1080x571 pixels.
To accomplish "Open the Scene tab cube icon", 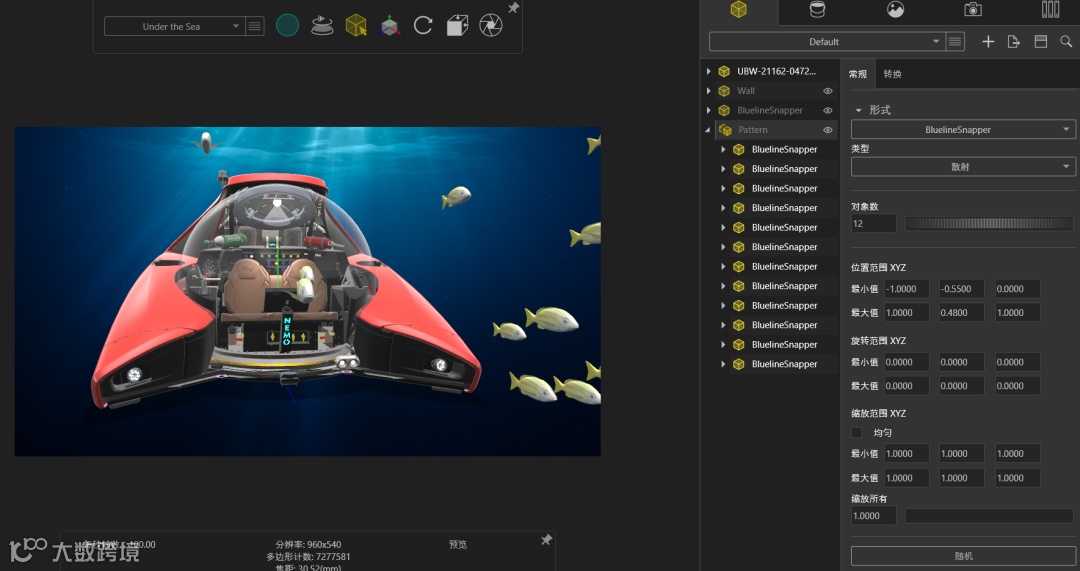I will pyautogui.click(x=738, y=10).
